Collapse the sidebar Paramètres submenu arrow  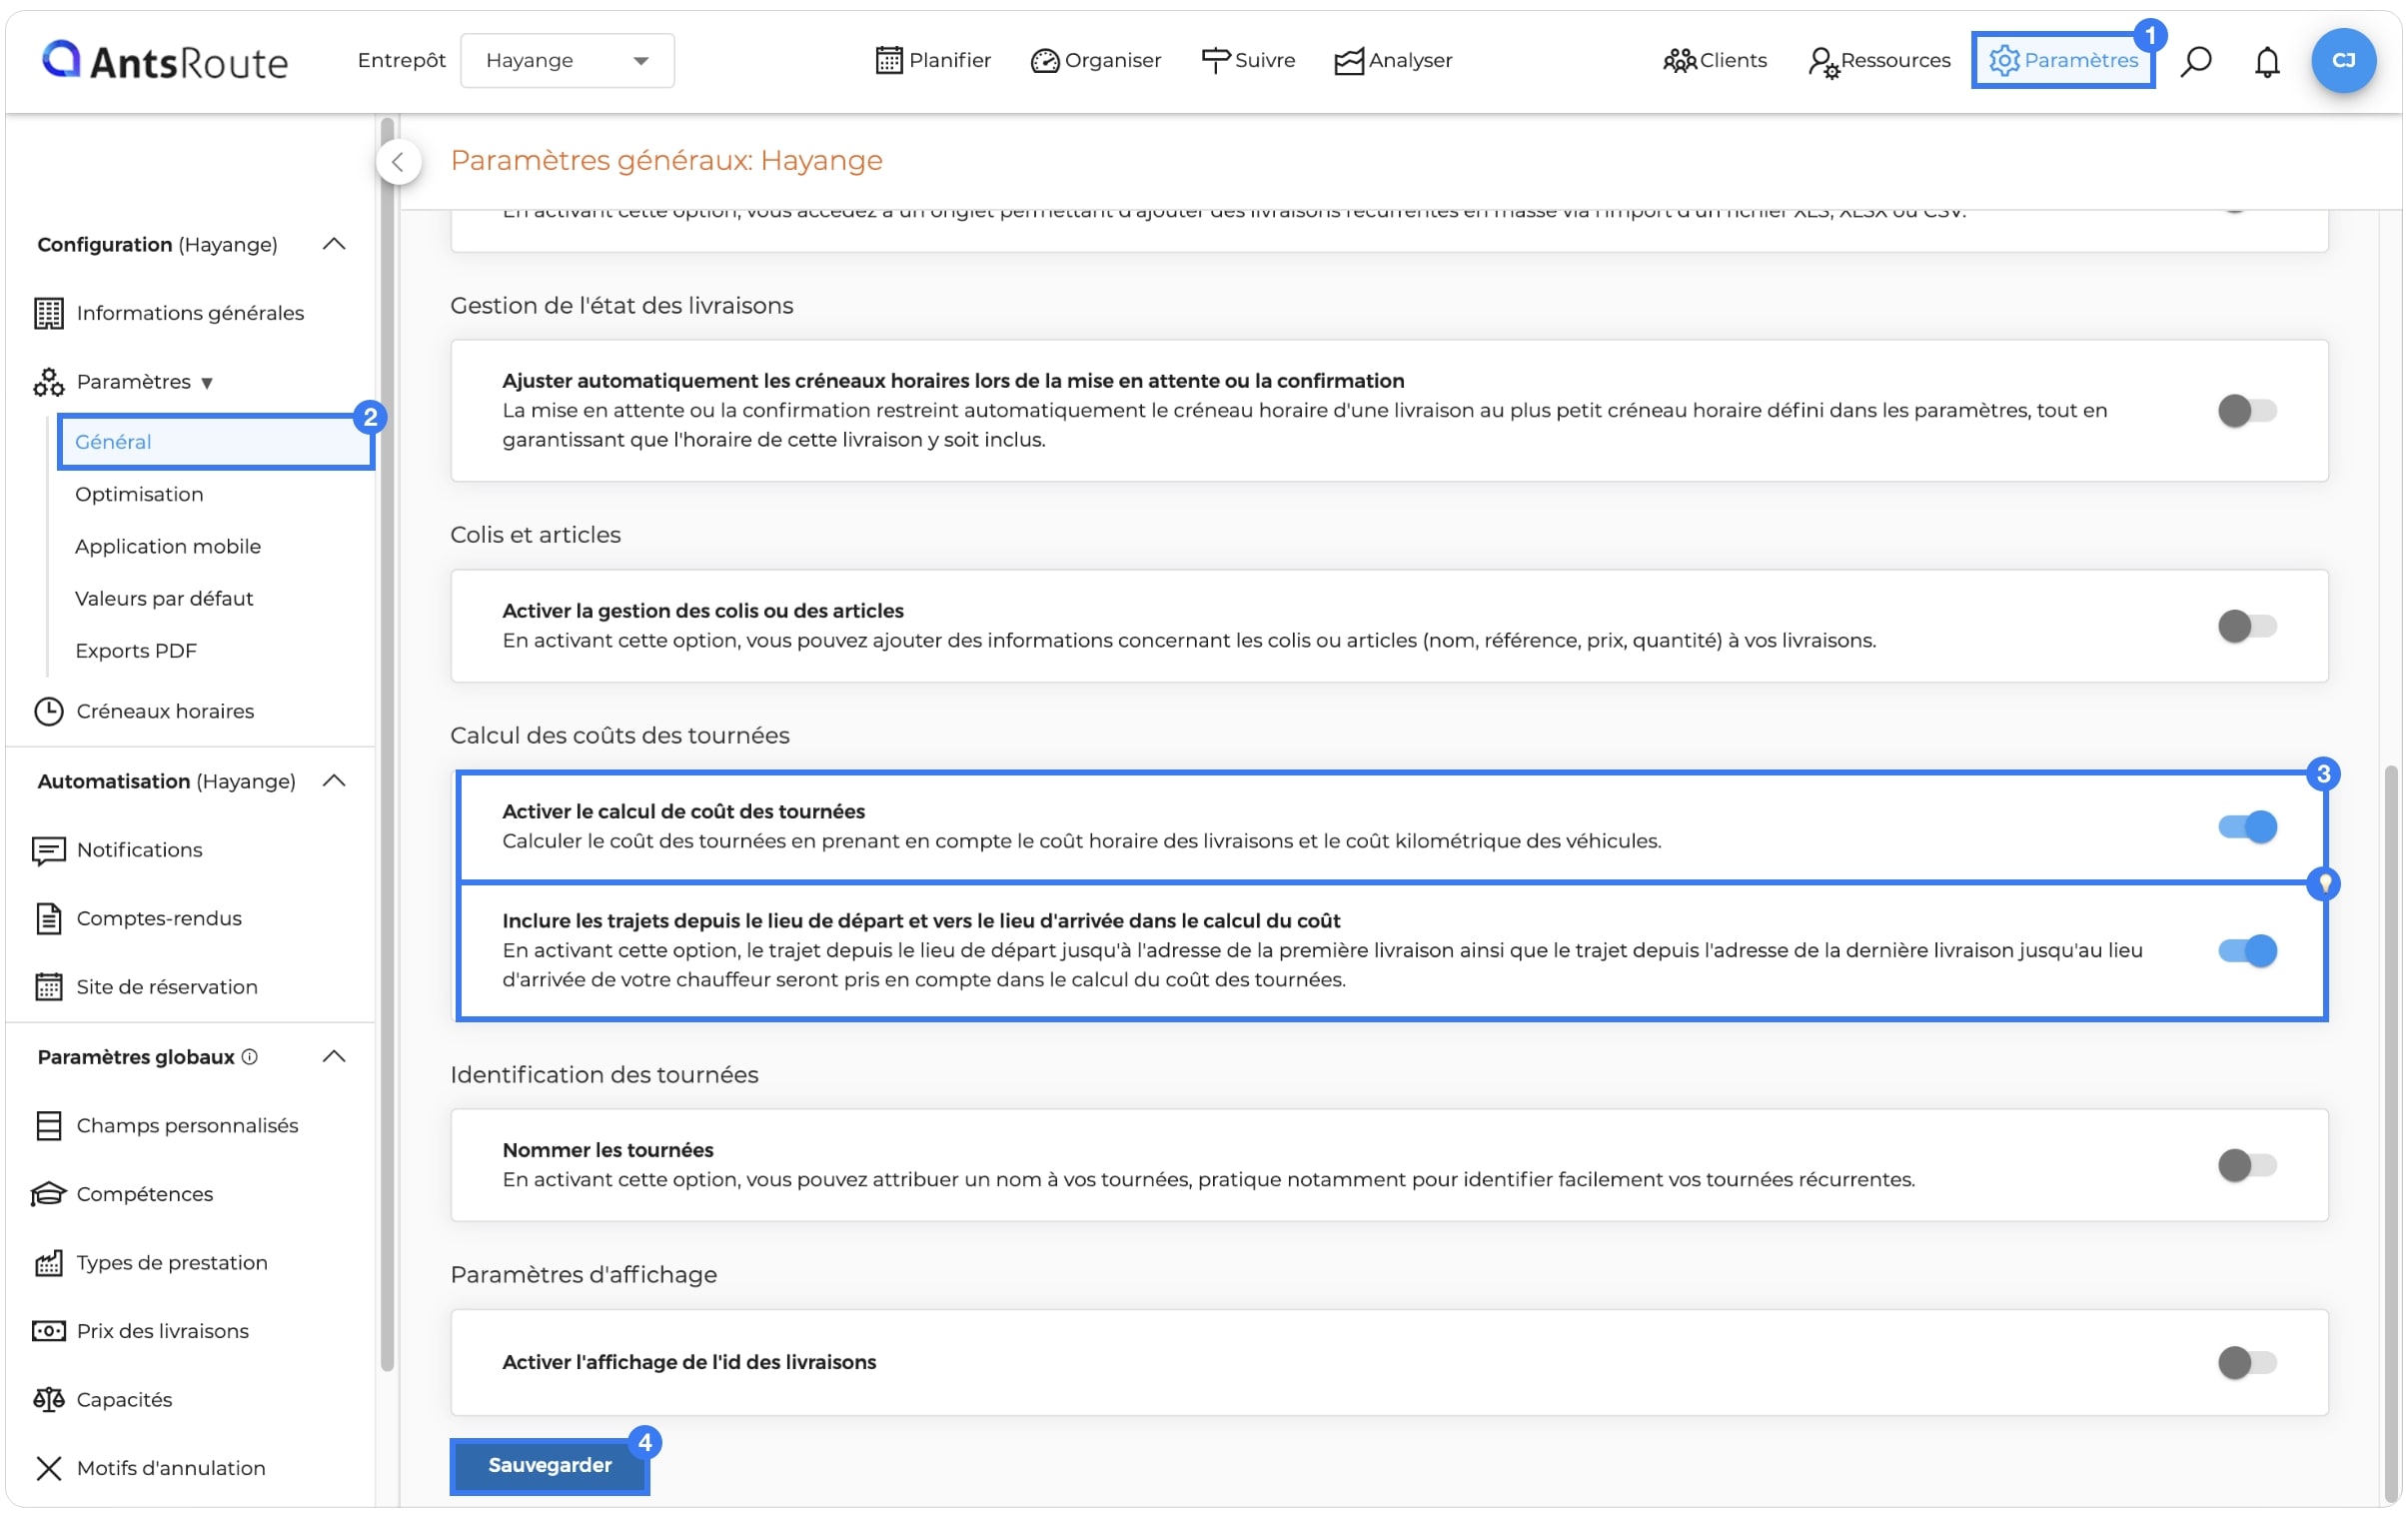tap(207, 383)
